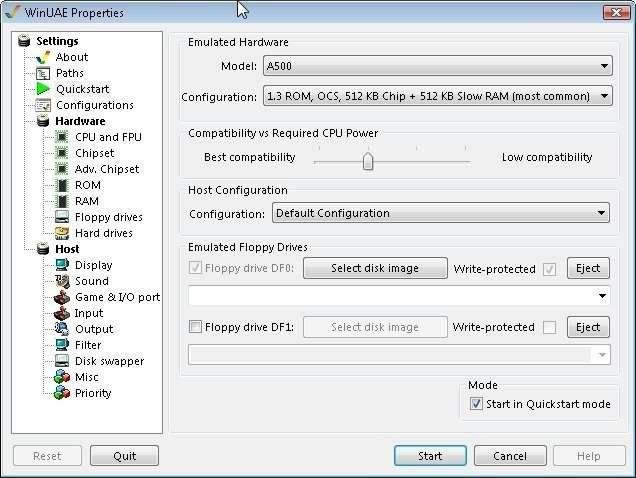Adjust the CPU compatibility slider handle
This screenshot has width=636, height=478.
point(368,159)
